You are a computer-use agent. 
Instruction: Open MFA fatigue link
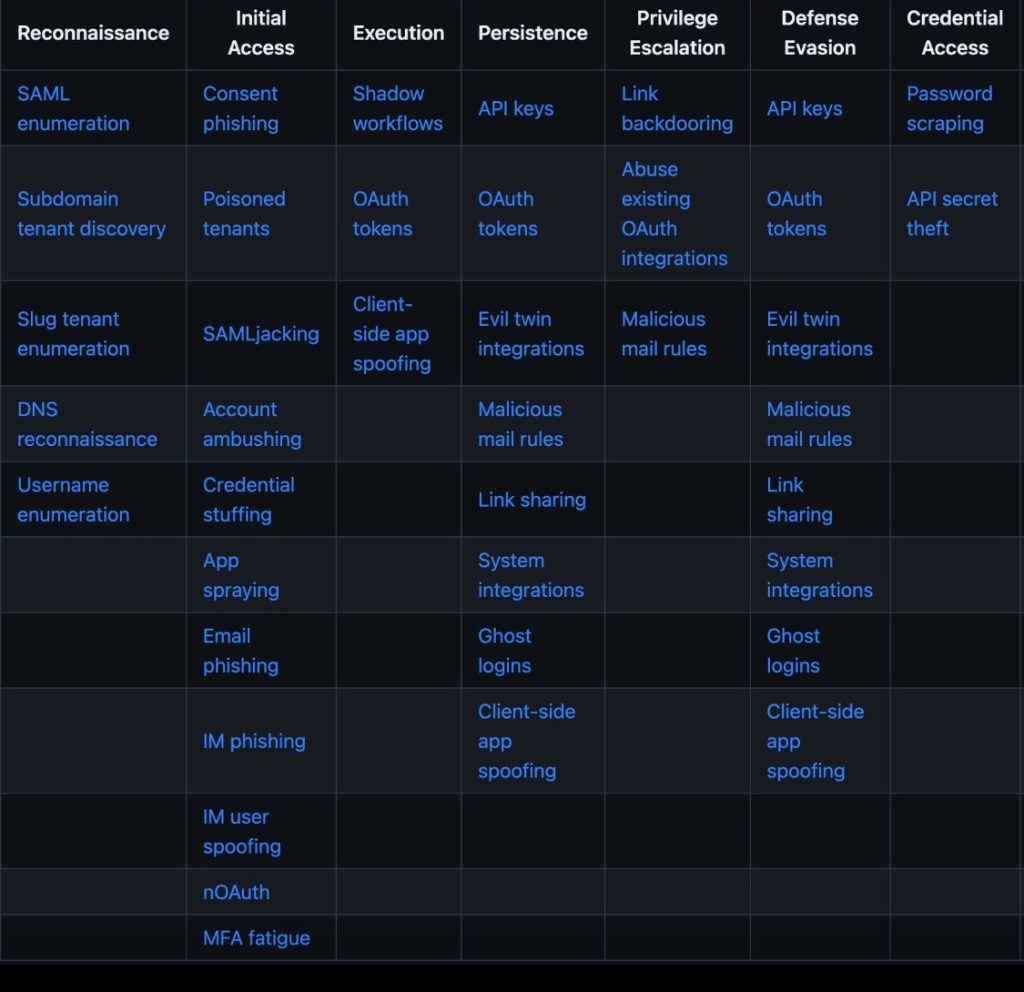point(256,938)
